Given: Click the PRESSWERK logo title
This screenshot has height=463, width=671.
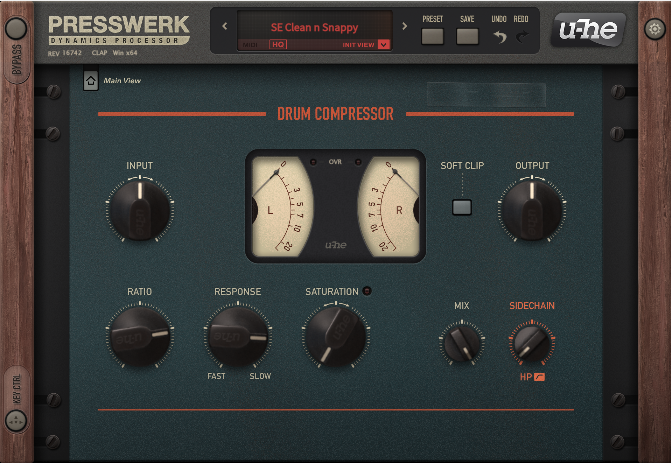Looking at the screenshot, I should [119, 25].
